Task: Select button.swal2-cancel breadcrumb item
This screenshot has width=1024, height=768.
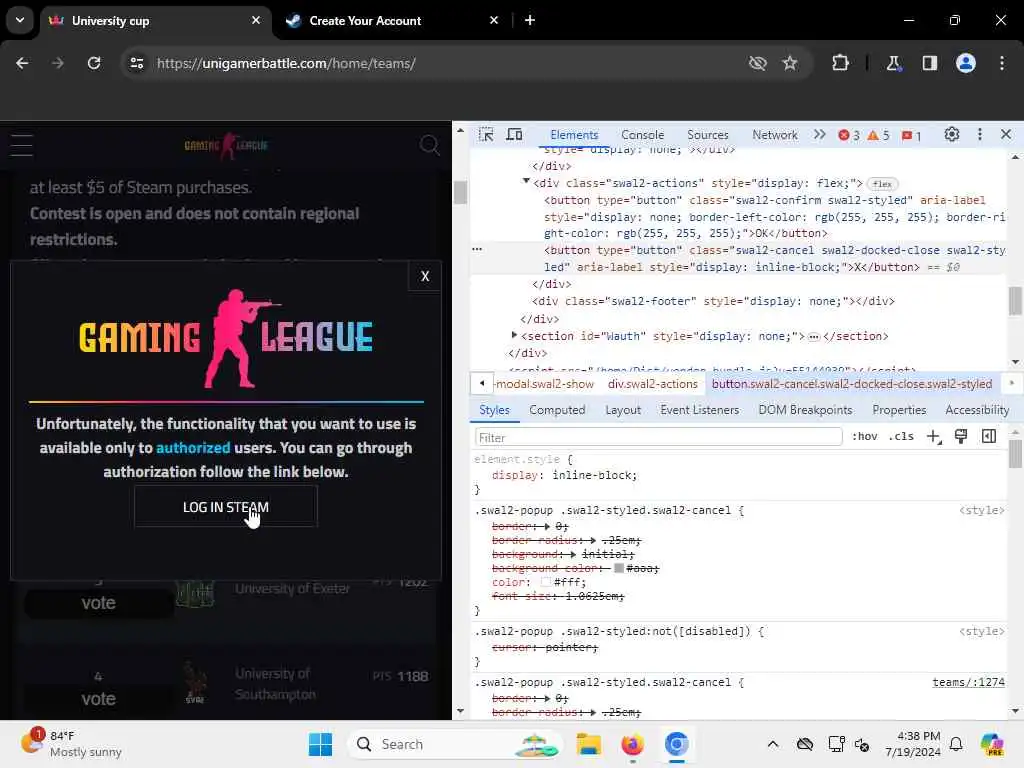Action: [x=852, y=384]
